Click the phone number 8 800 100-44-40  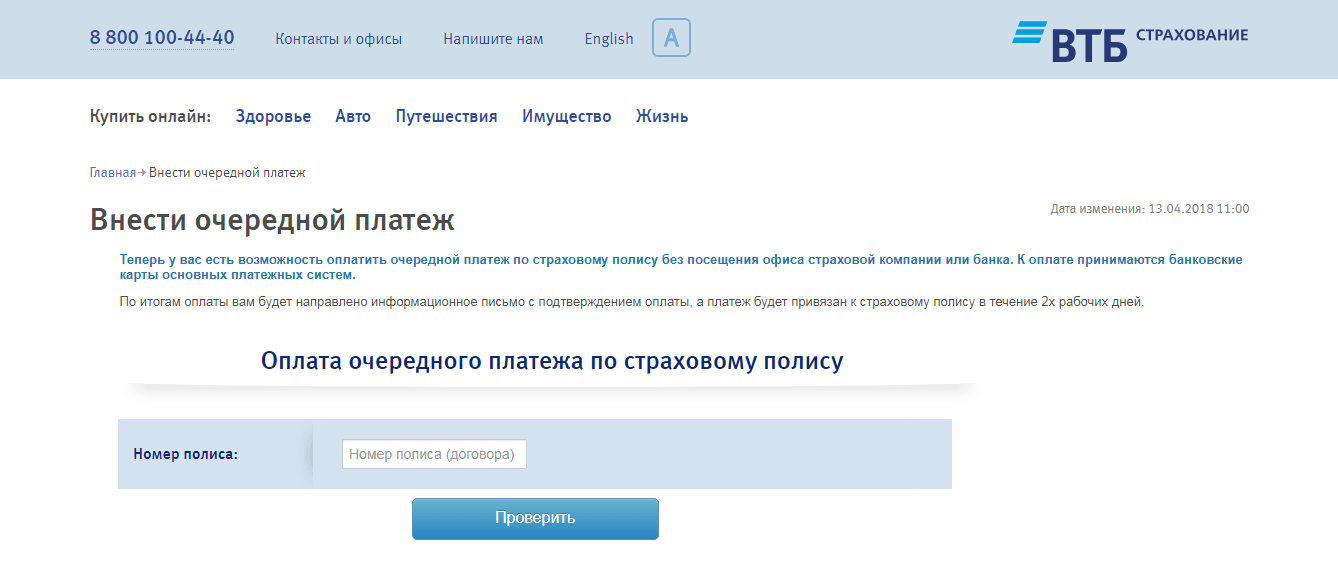coord(162,38)
